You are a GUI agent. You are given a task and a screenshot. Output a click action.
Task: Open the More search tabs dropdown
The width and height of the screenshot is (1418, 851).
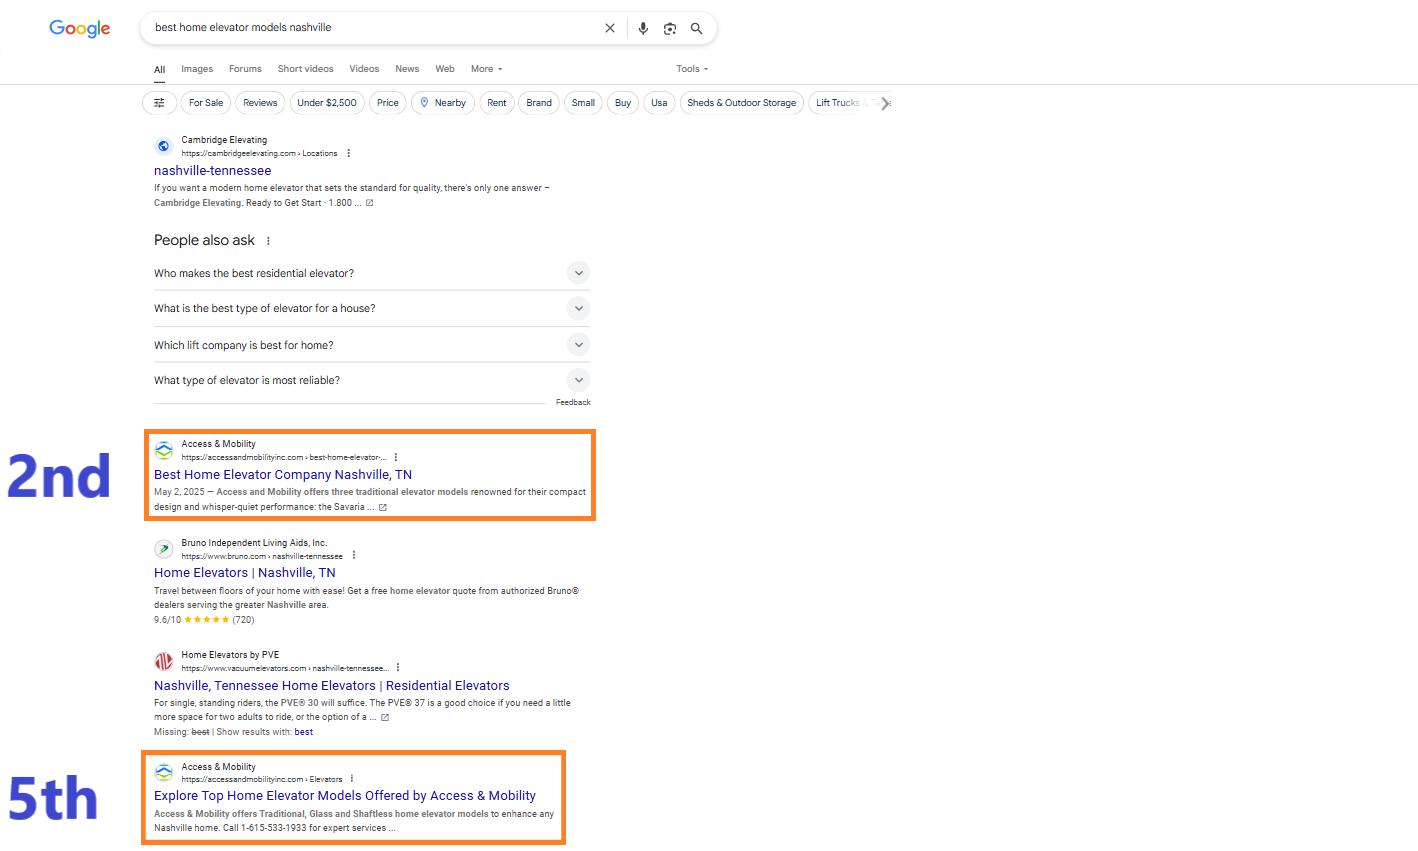coord(487,69)
